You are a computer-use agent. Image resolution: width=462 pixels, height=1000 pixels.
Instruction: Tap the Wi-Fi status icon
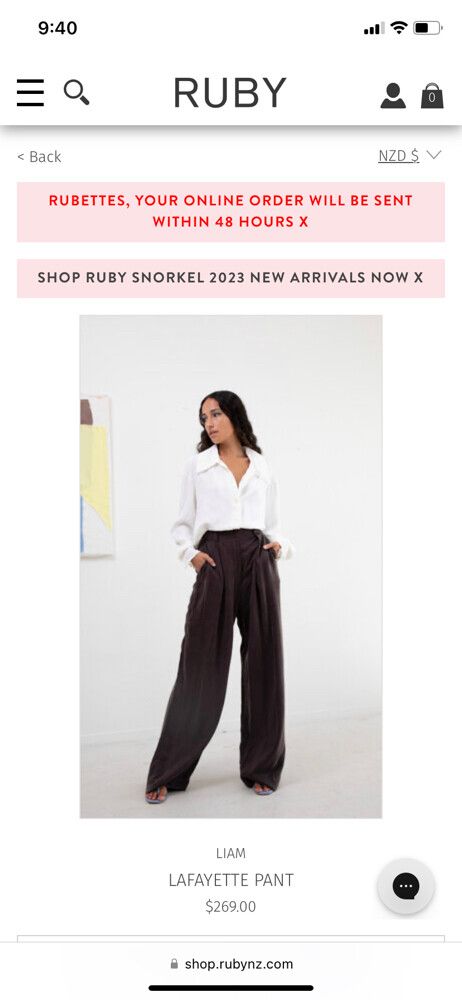399,27
